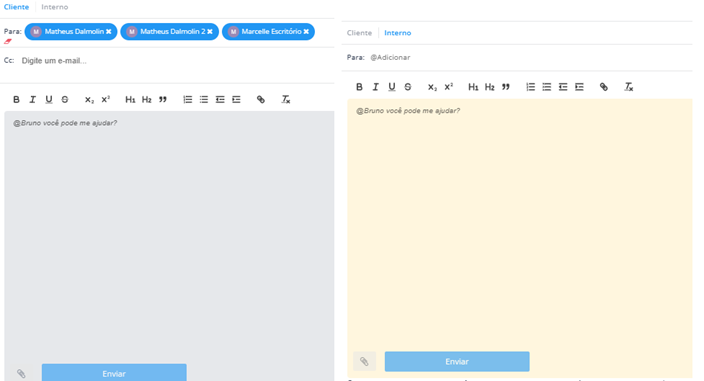Apply superscript in the right Interno editor

449,87
